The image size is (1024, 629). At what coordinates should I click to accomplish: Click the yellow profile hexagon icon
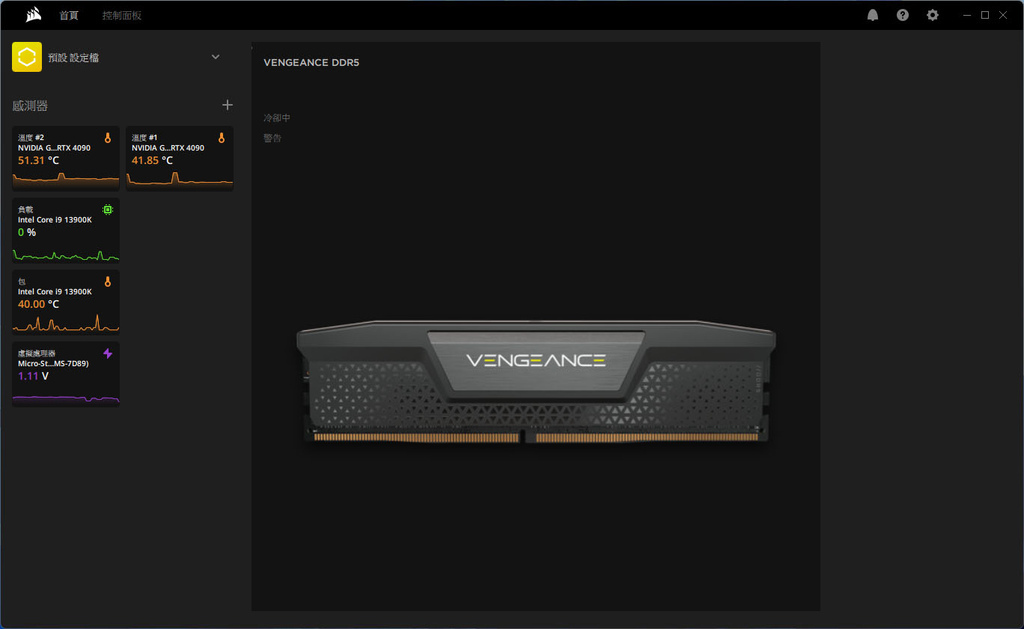coord(27,57)
